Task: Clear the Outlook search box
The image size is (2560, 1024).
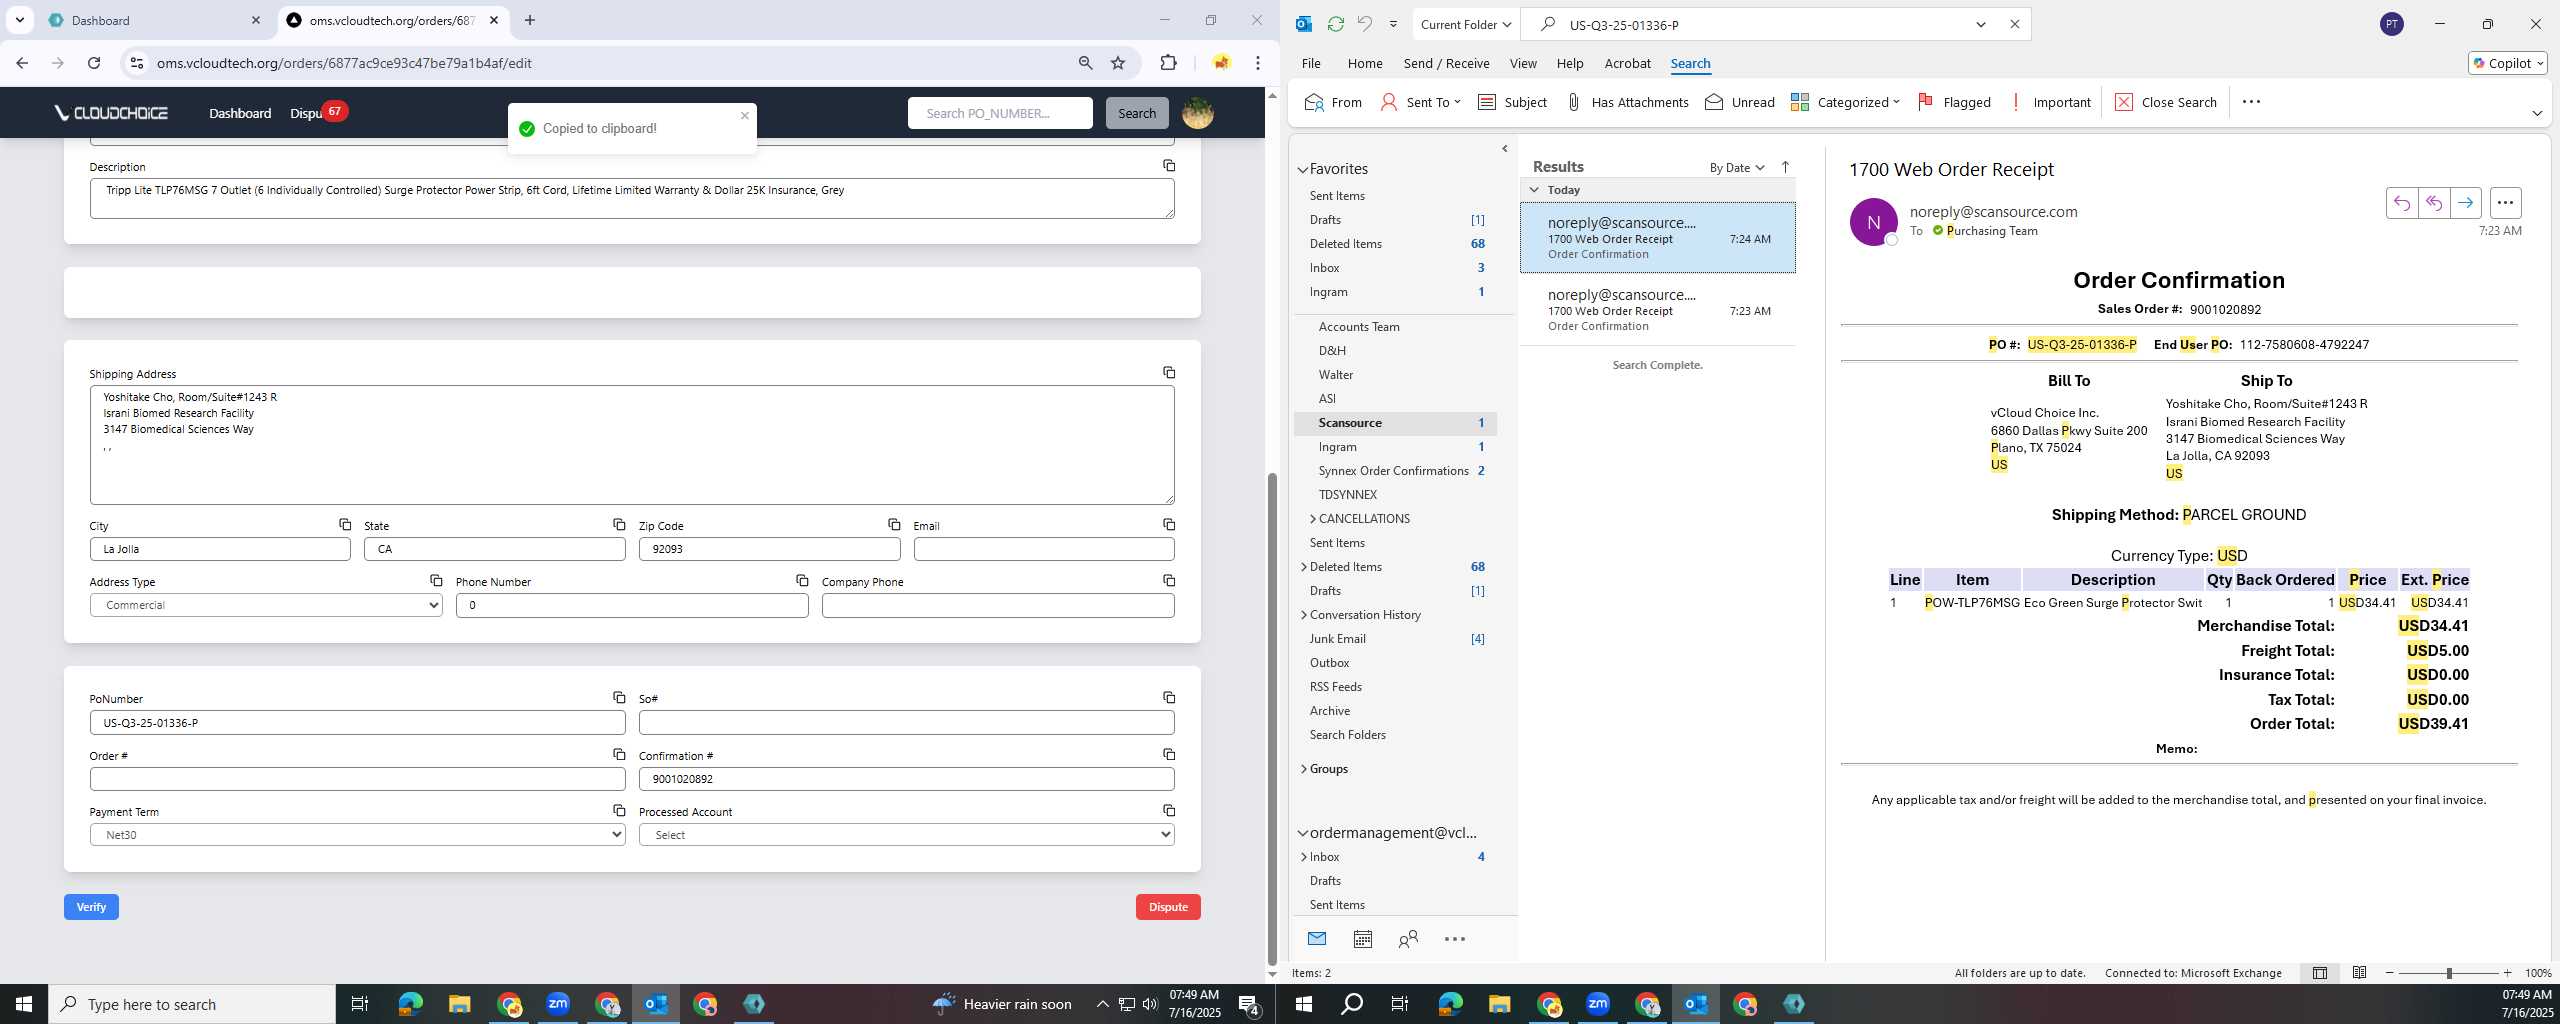Action: pyautogui.click(x=2015, y=24)
